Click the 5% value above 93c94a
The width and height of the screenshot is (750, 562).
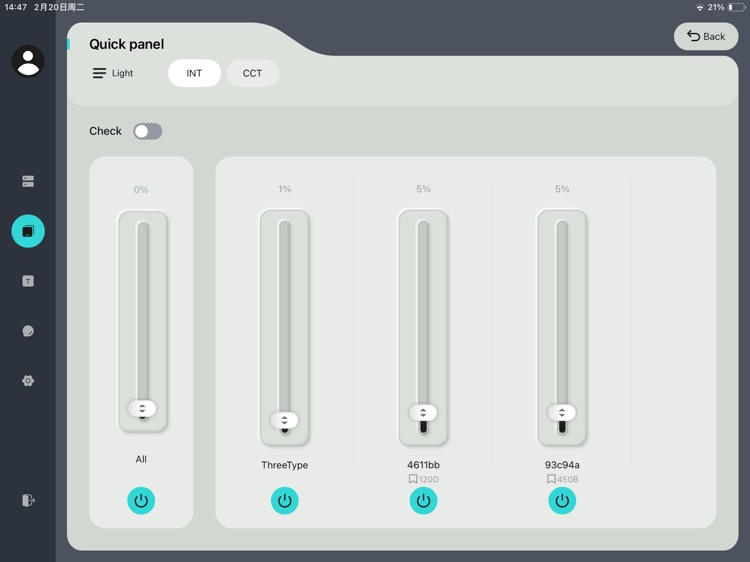tap(562, 189)
